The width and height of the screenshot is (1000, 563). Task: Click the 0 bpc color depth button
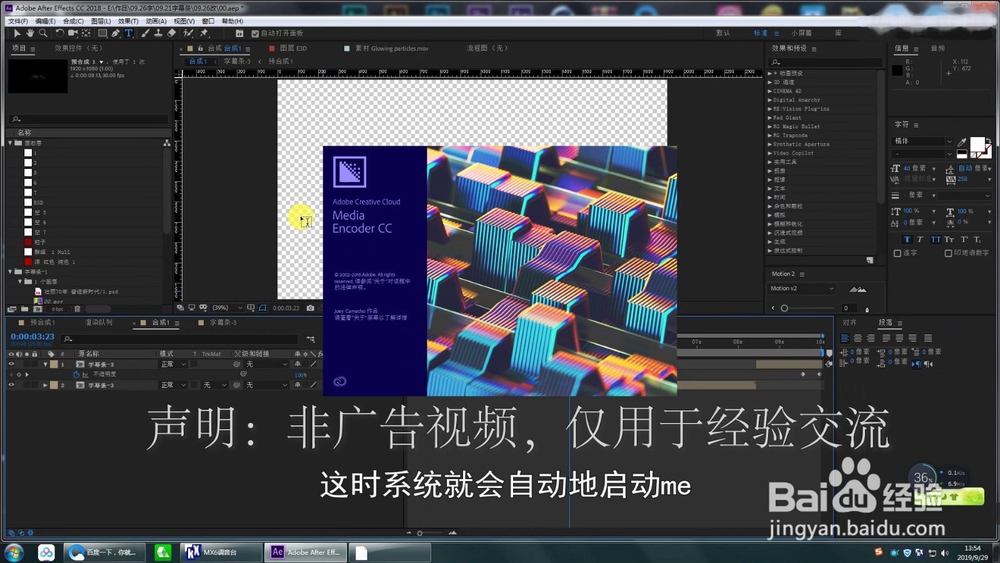click(x=57, y=309)
